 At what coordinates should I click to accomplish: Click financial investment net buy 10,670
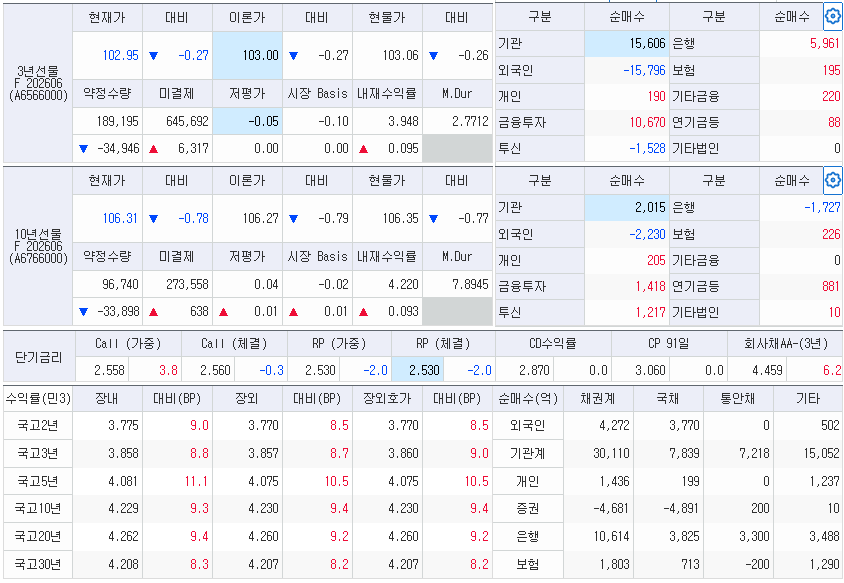pyautogui.click(x=648, y=122)
